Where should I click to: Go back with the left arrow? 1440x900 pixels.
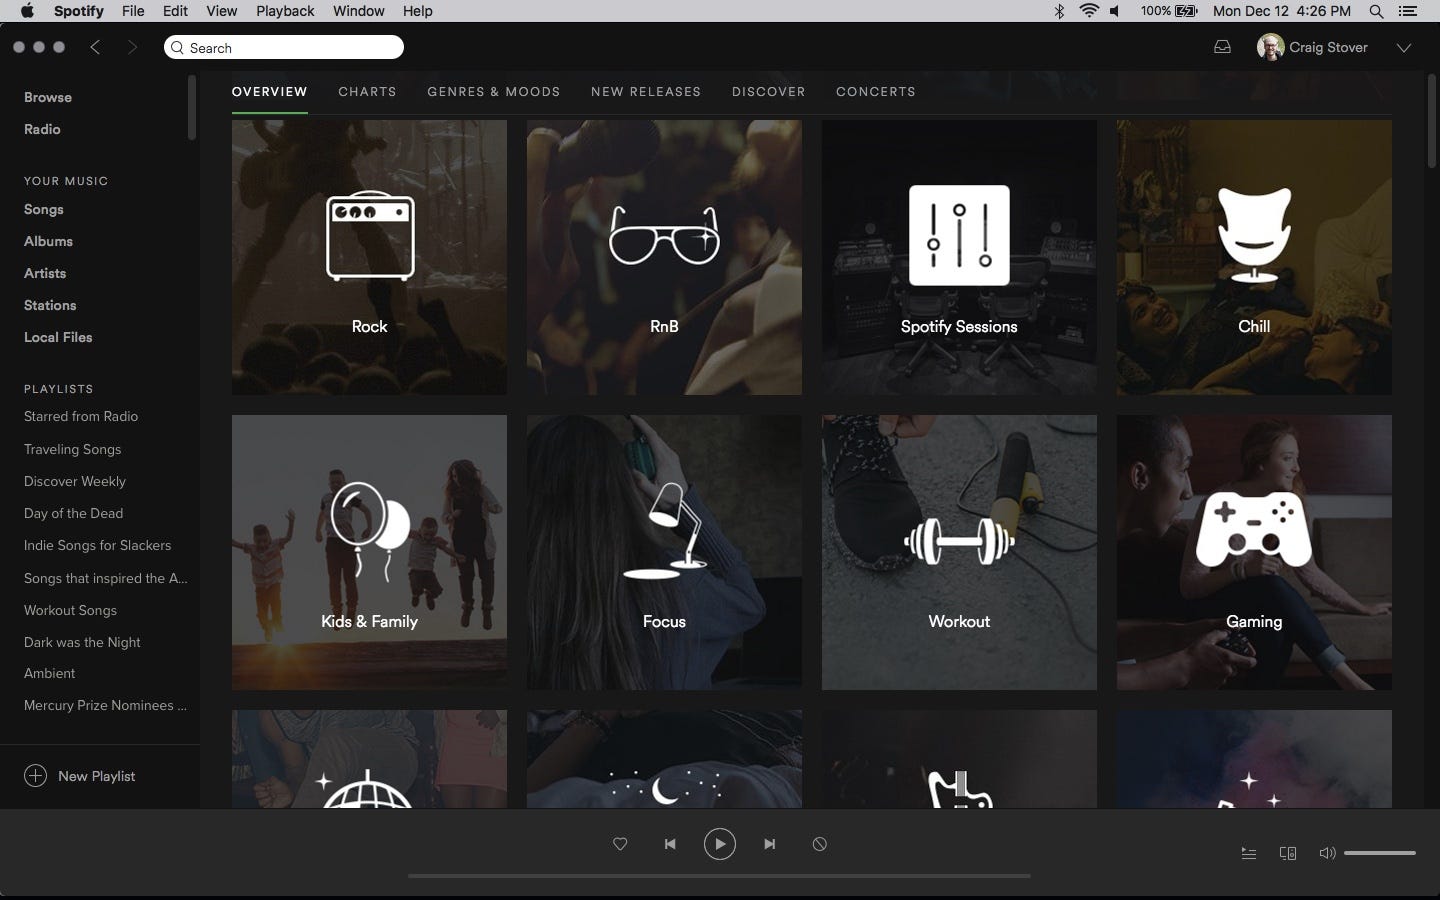(x=95, y=47)
